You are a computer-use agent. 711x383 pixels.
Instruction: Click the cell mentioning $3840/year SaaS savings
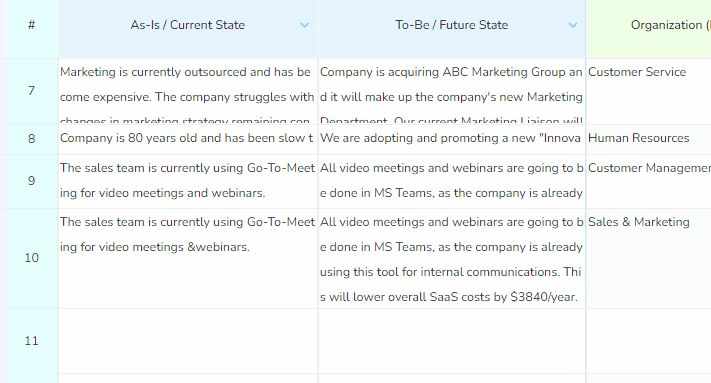(452, 258)
